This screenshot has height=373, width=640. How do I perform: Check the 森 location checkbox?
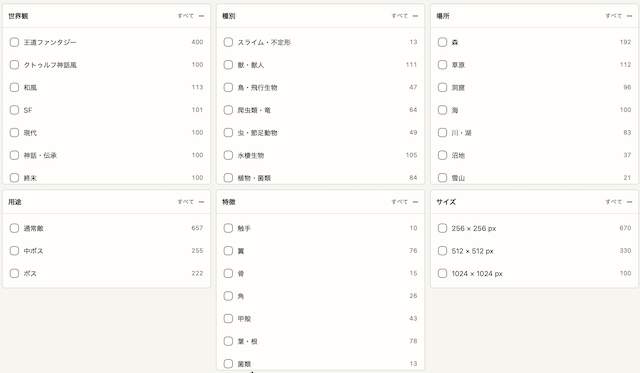[442, 42]
